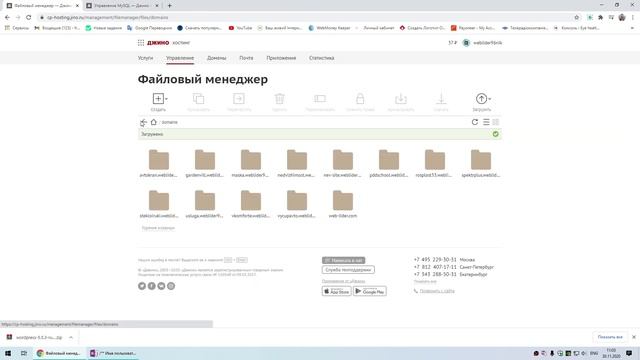
Task: Bookmark this page with the star
Action: point(577,17)
